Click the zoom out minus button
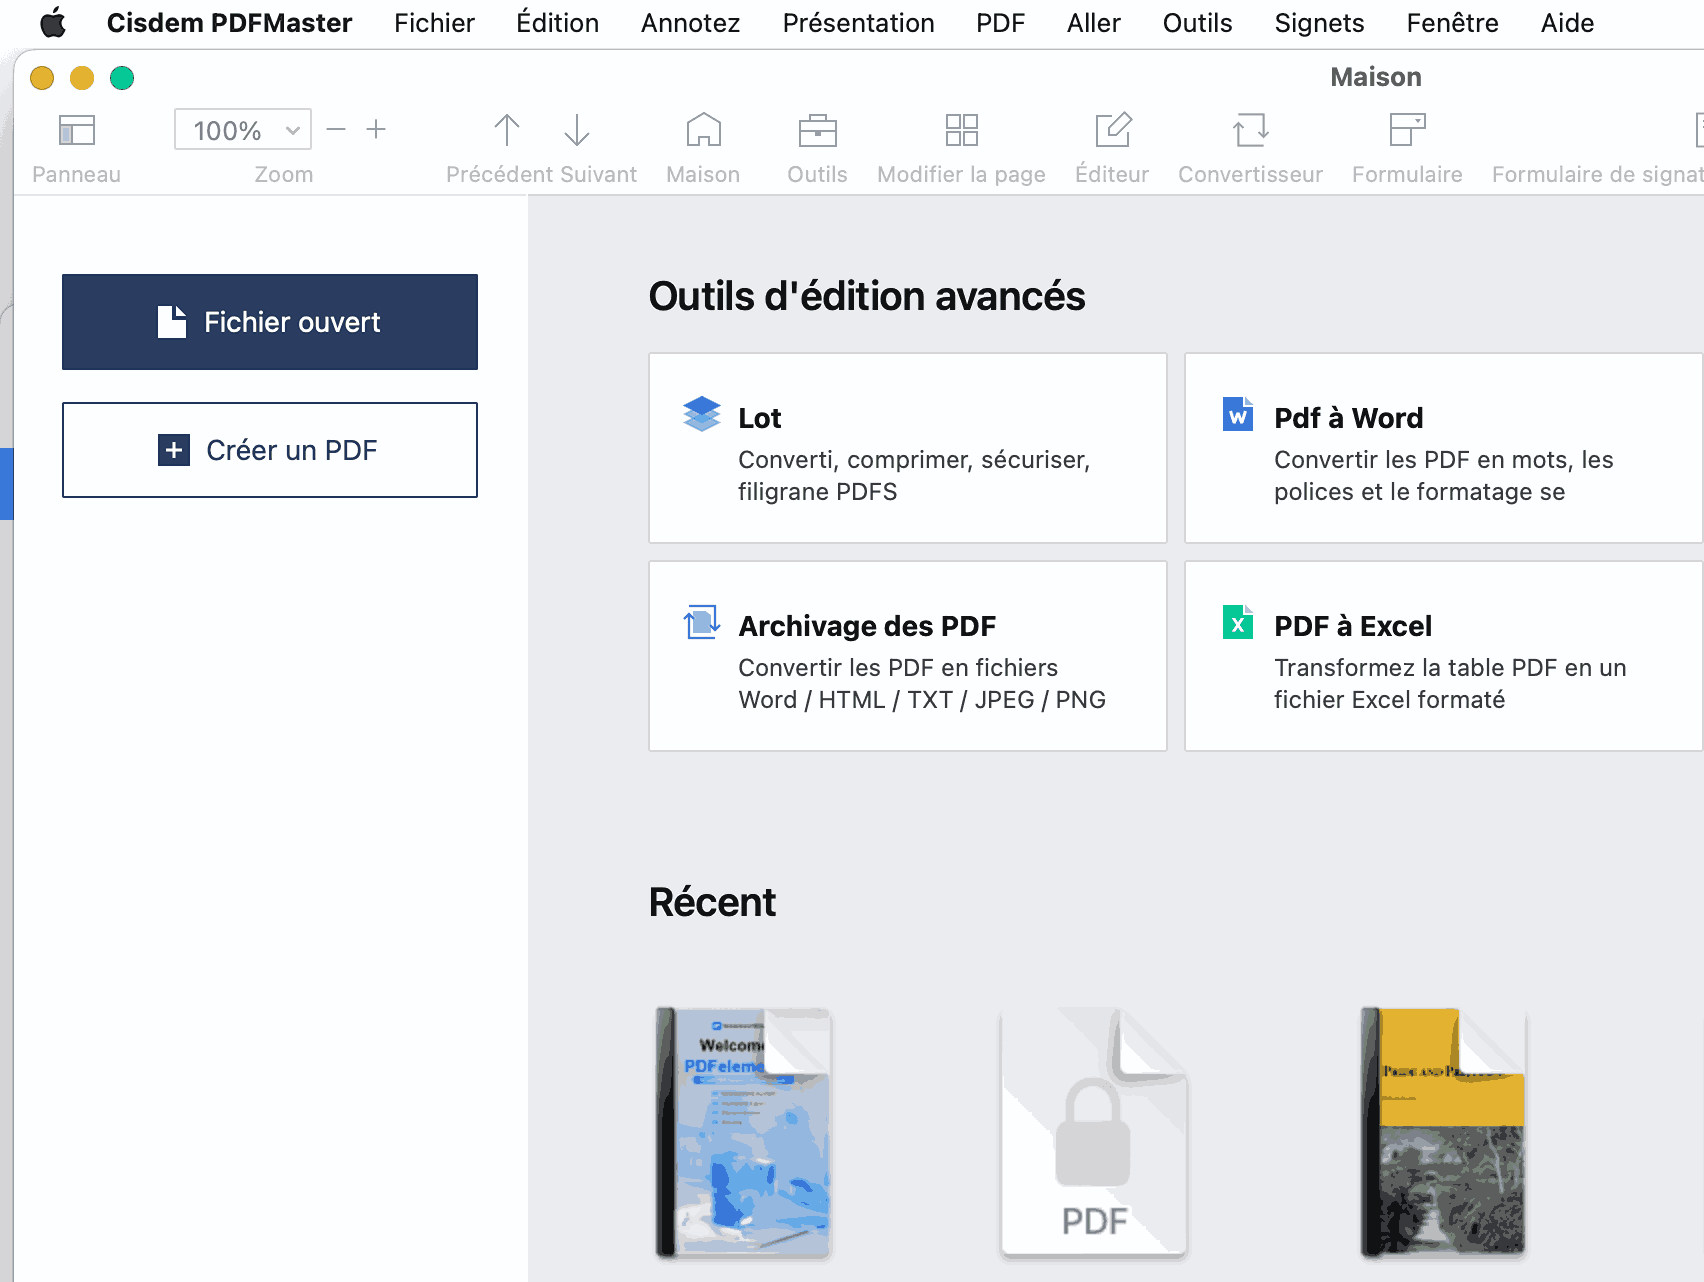The image size is (1704, 1282). 336,130
